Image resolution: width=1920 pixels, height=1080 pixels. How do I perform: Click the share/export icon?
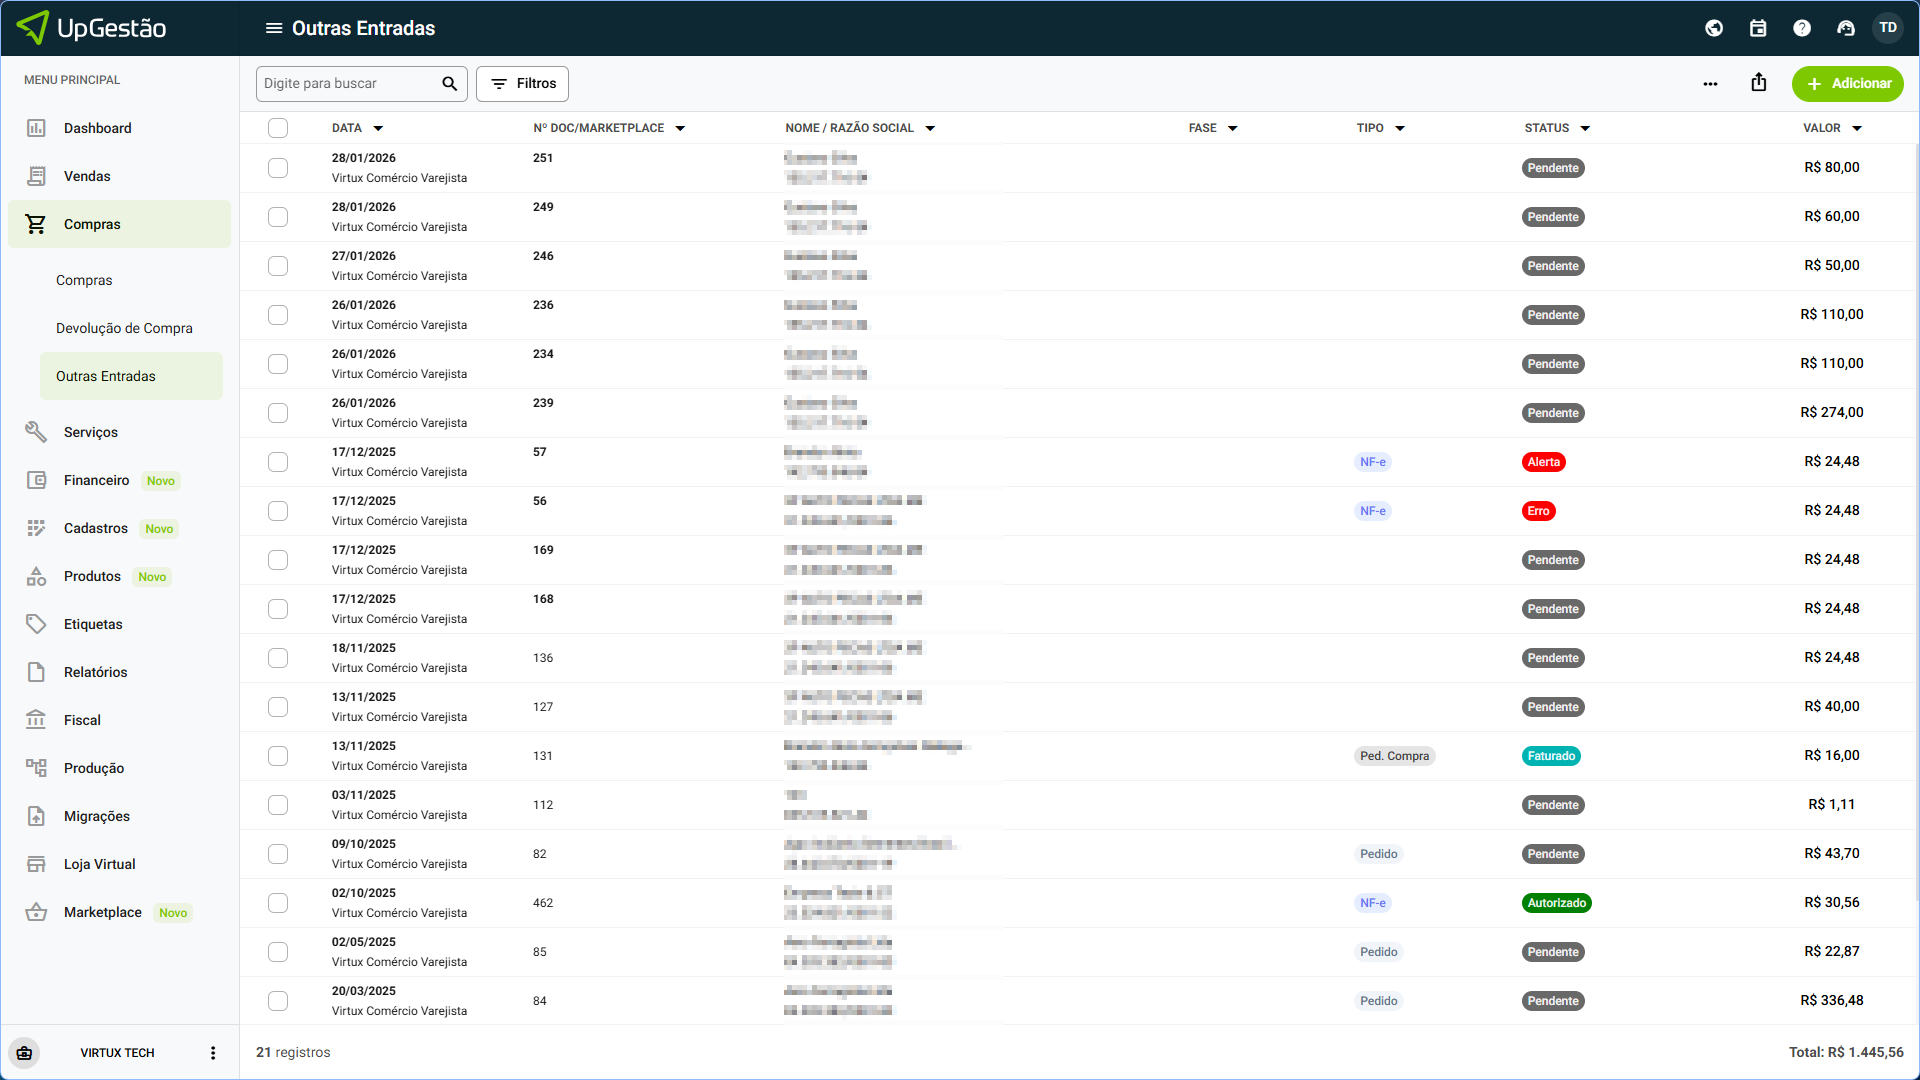click(1759, 83)
